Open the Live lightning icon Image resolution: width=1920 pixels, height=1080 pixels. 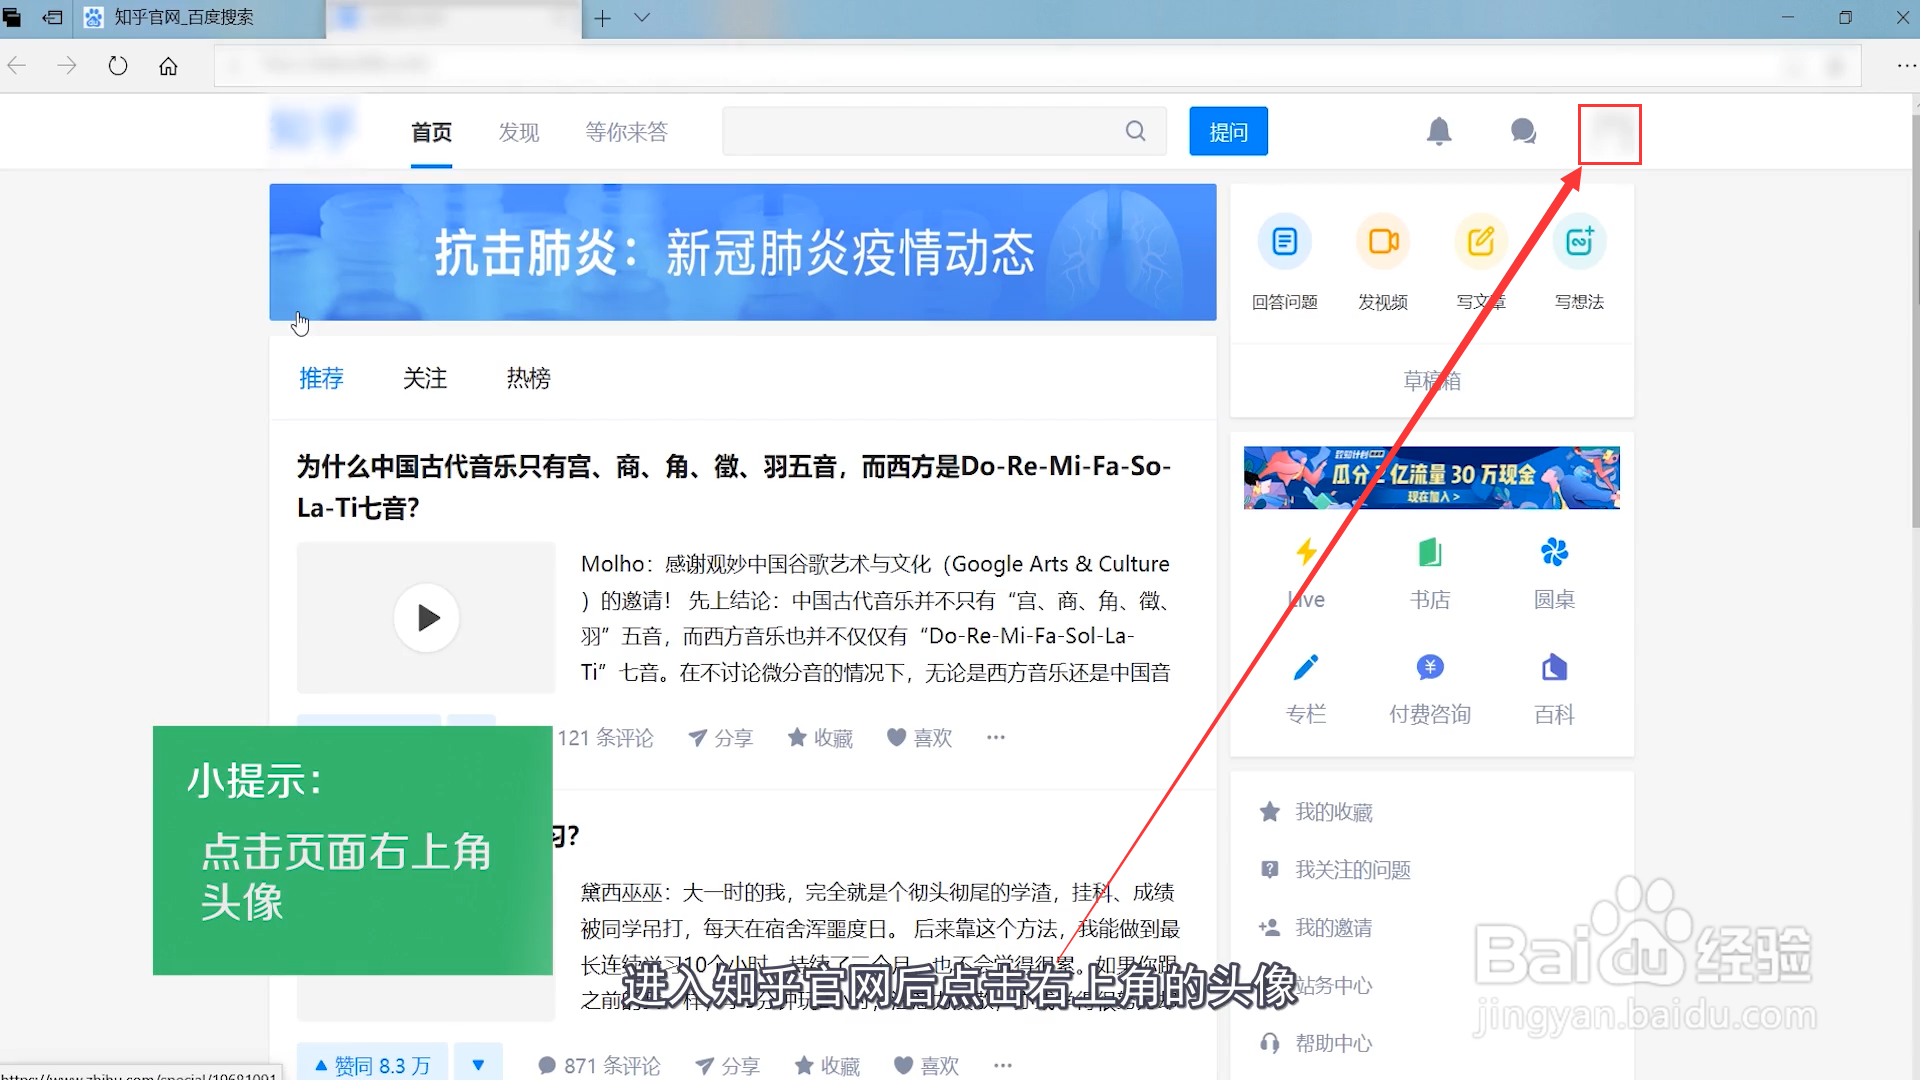1306,552
